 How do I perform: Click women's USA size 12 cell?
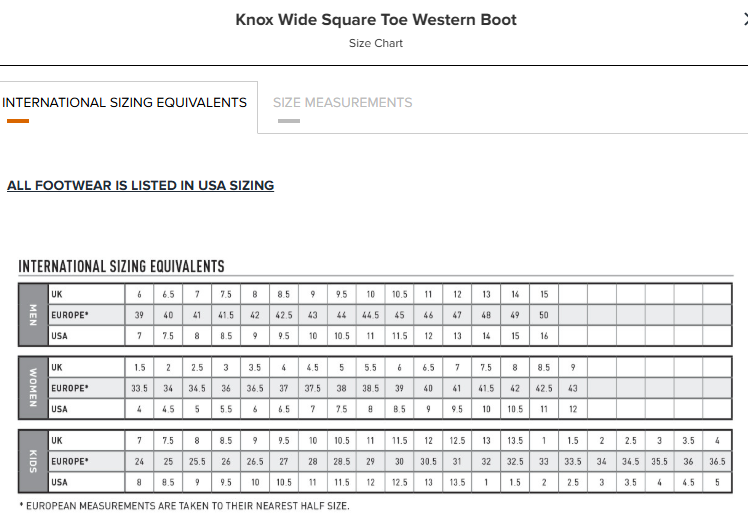point(573,409)
